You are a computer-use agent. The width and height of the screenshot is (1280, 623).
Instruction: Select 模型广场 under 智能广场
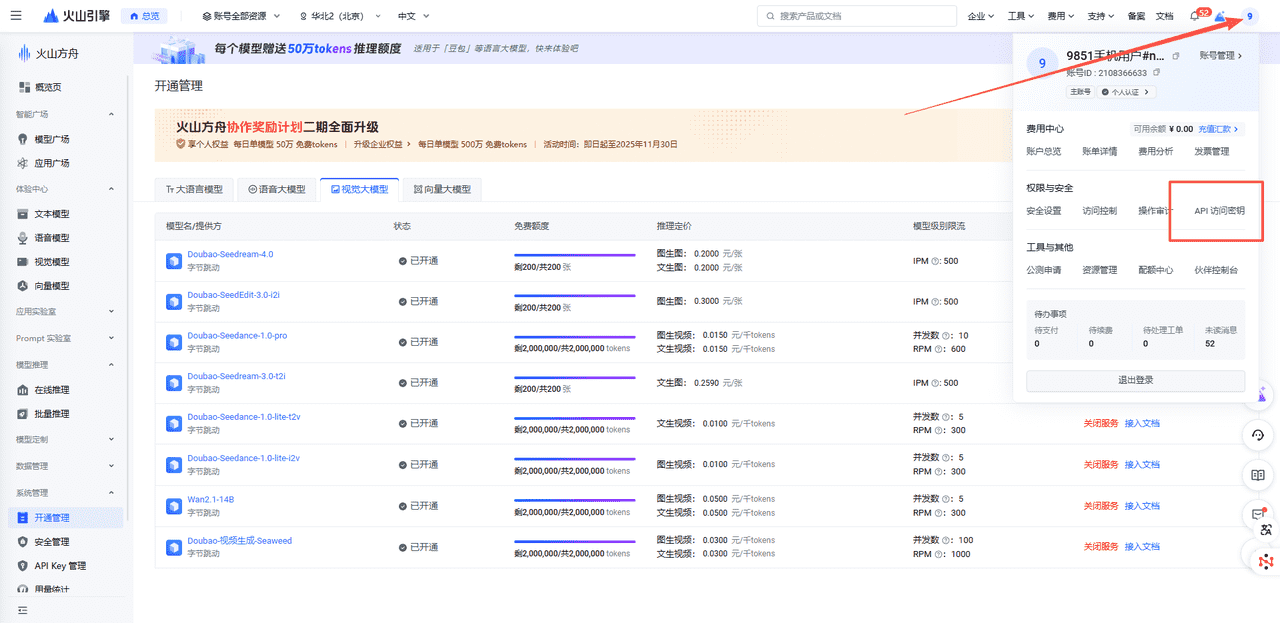[52, 138]
